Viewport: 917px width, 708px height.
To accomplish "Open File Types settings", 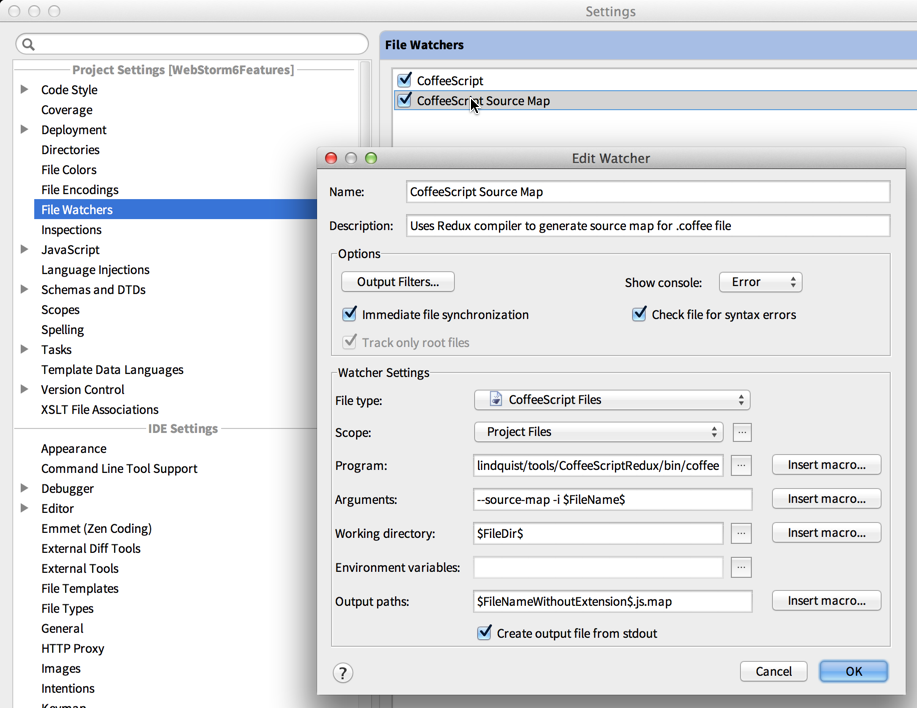I will tap(67, 609).
